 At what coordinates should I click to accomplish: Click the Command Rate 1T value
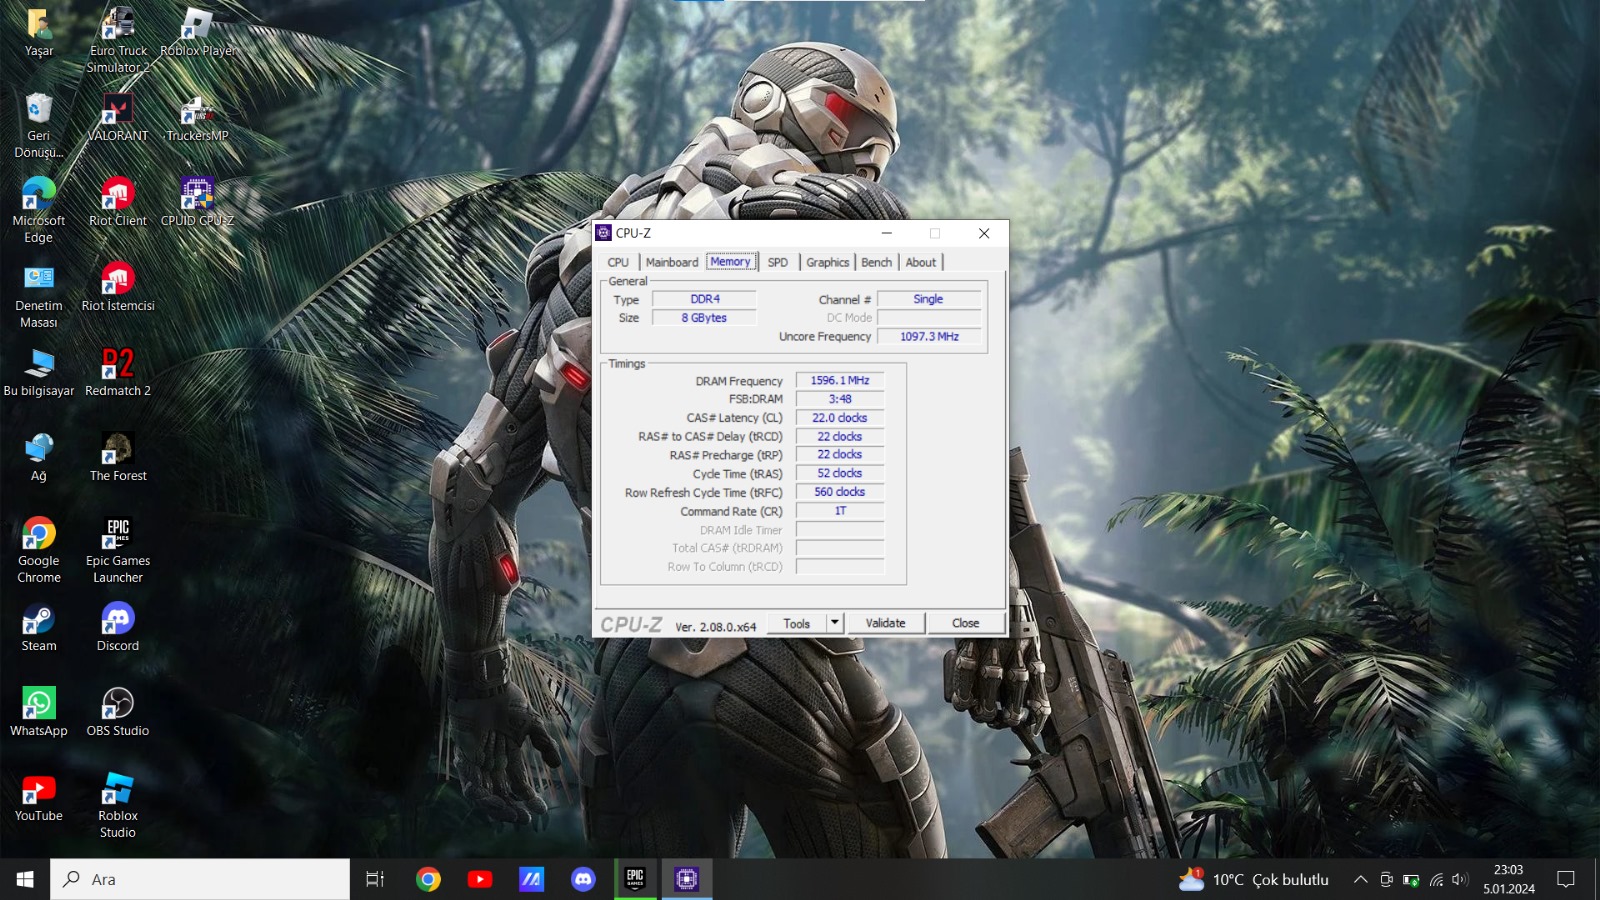[840, 511]
